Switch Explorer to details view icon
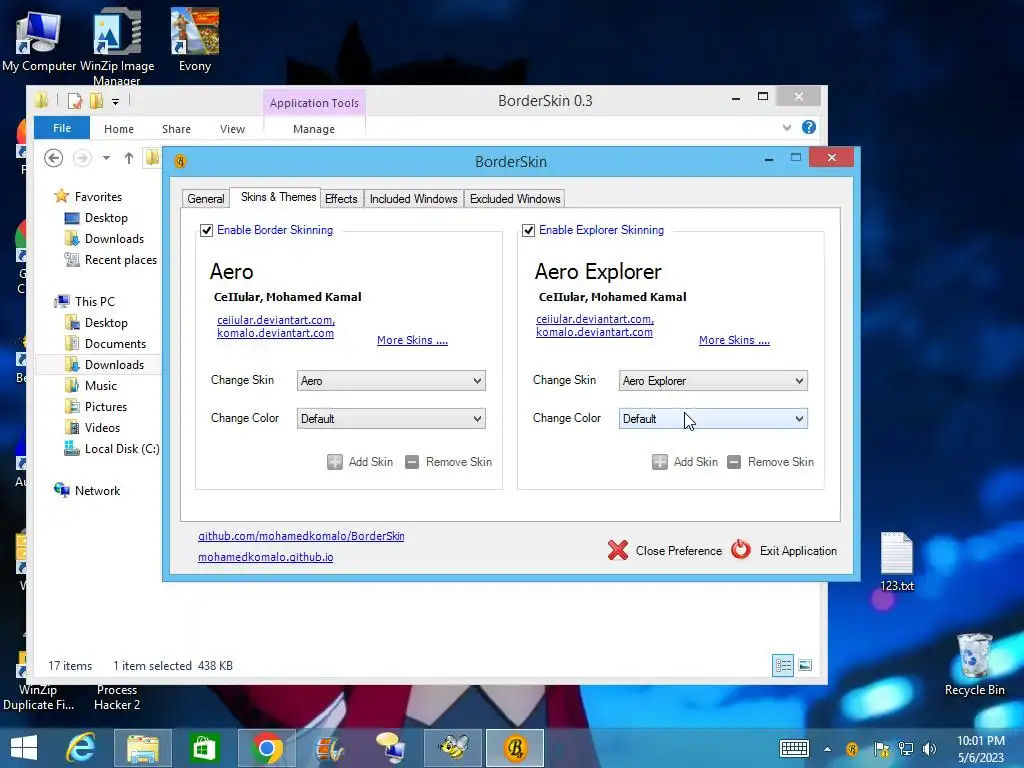 click(783, 665)
